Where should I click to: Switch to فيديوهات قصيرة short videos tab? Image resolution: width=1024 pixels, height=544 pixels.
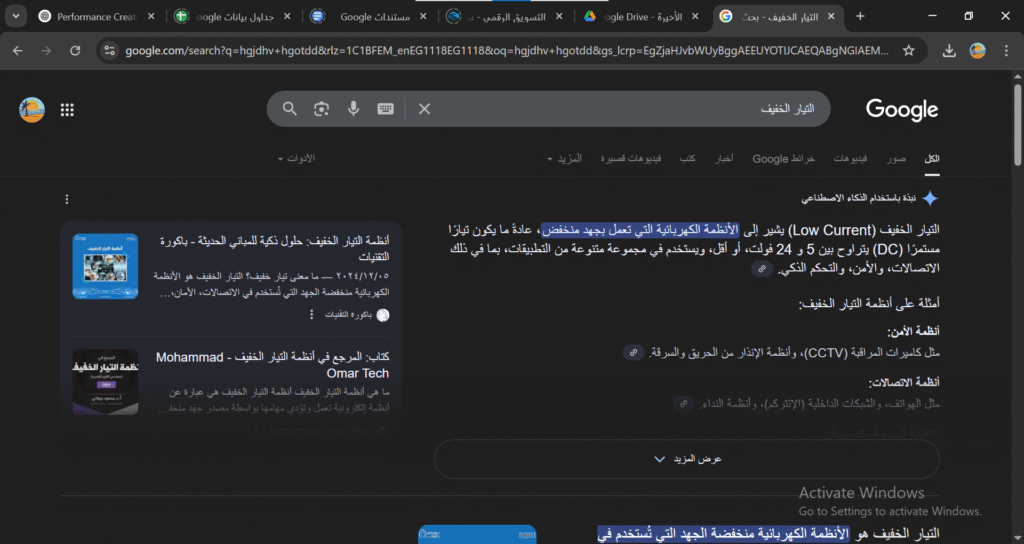tap(631, 159)
